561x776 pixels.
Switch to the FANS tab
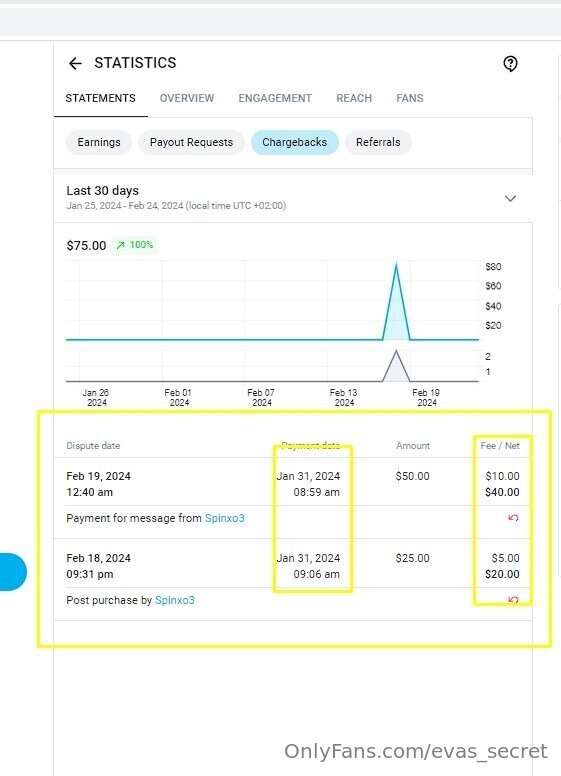(410, 98)
